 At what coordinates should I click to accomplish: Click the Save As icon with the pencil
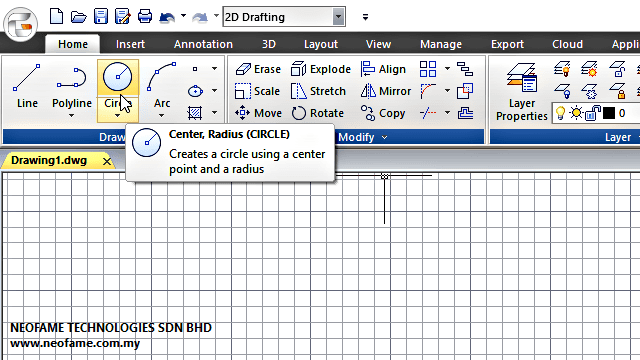pos(123,17)
